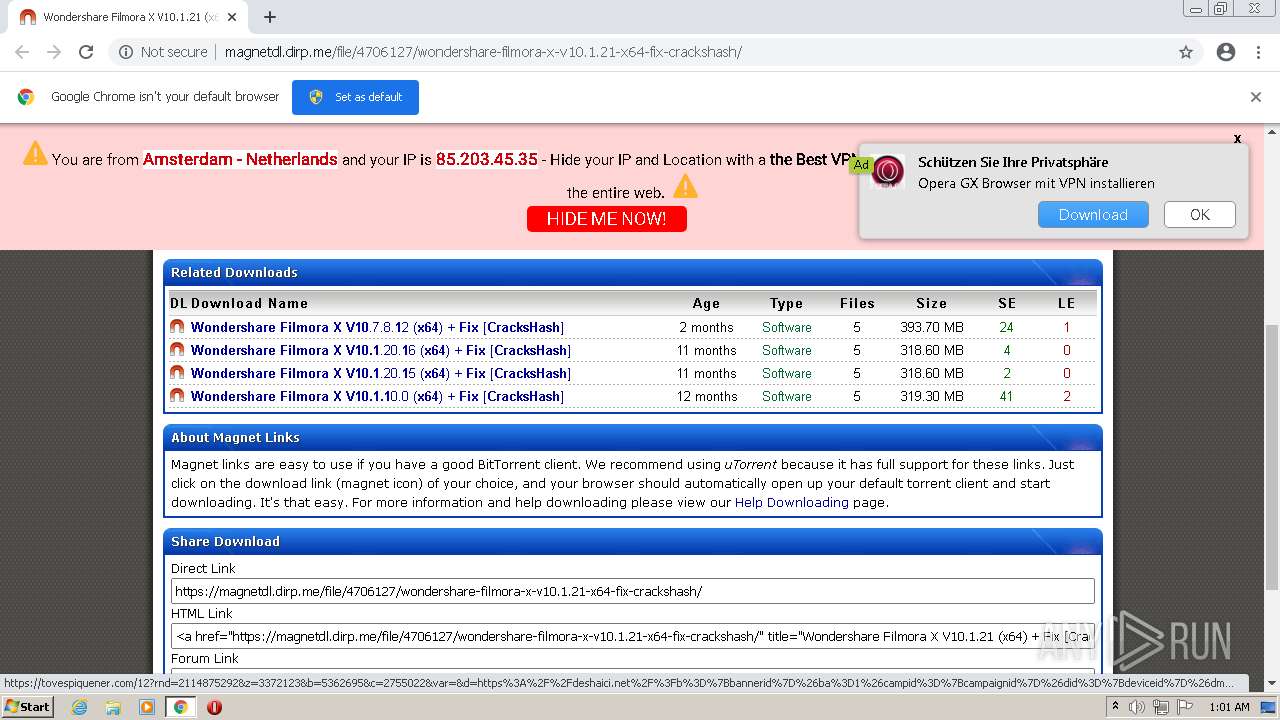Click OK in Opera GX ad
Viewport: 1280px width, 720px height.
pos(1200,215)
